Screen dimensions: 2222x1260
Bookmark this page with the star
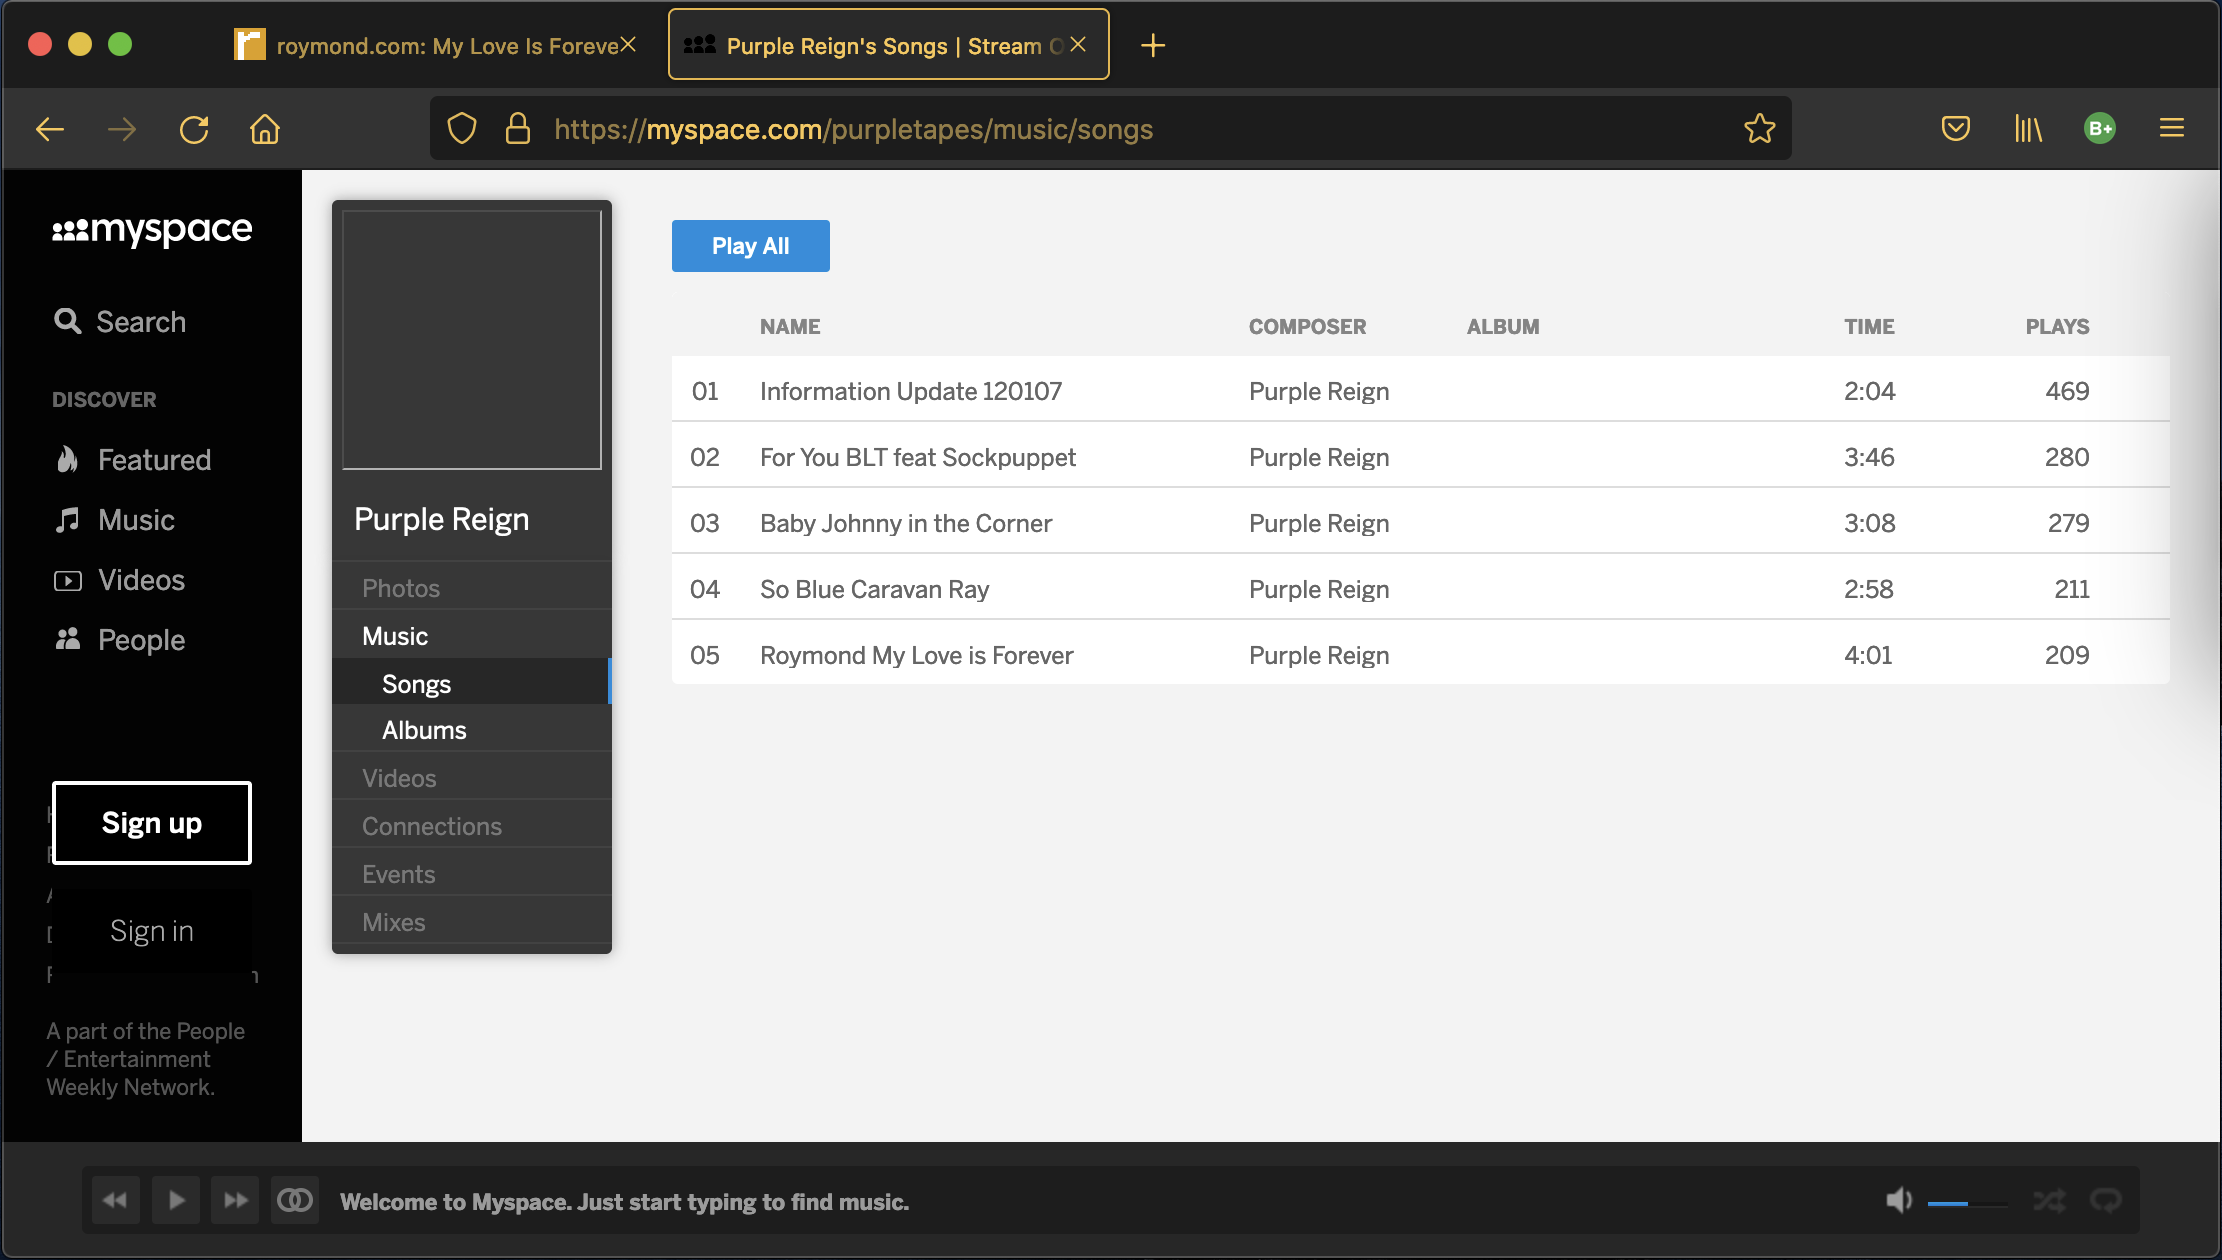1759,129
